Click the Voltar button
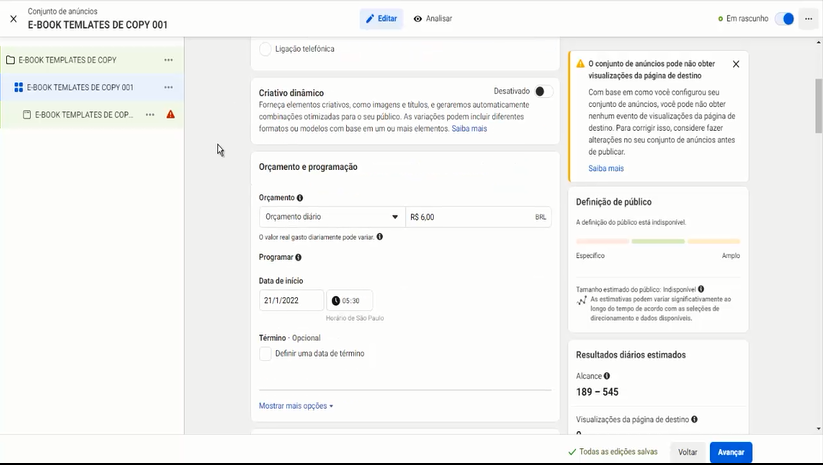This screenshot has width=823, height=465. pyautogui.click(x=688, y=452)
